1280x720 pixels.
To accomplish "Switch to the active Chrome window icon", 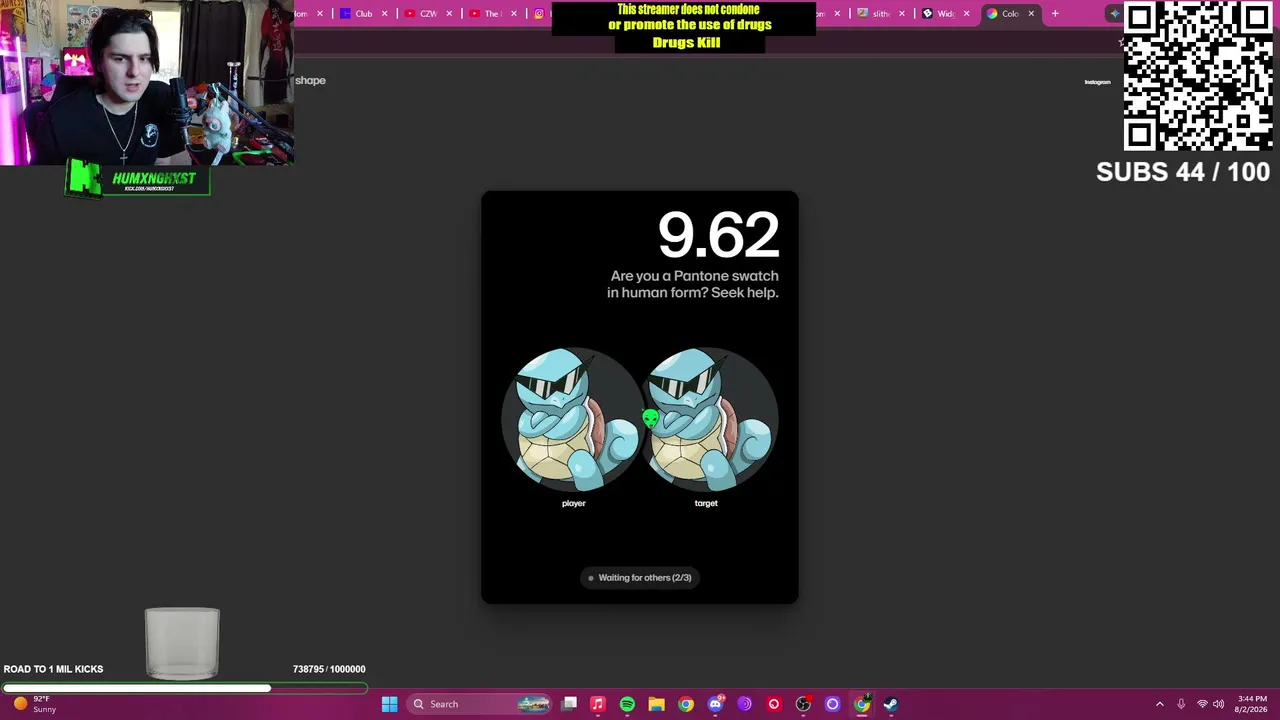I will pos(862,704).
